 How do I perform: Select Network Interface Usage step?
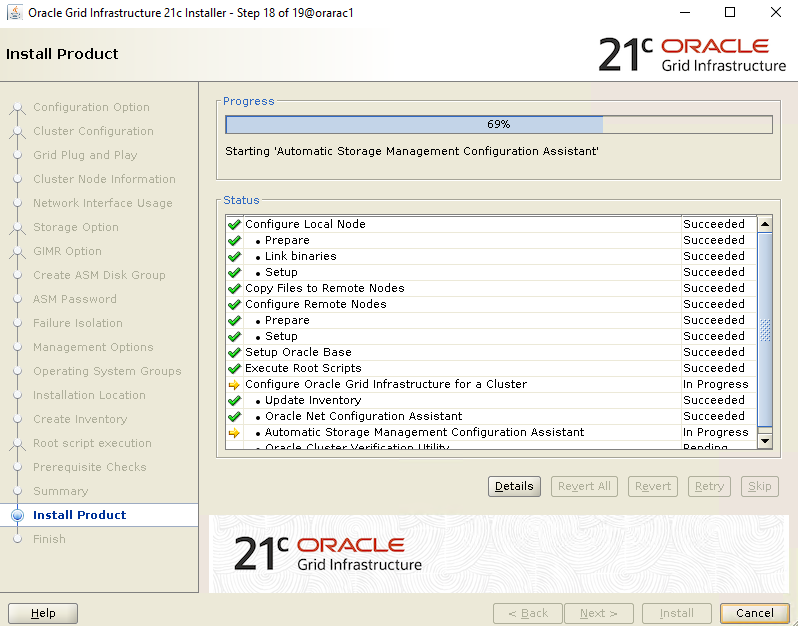click(x=103, y=203)
